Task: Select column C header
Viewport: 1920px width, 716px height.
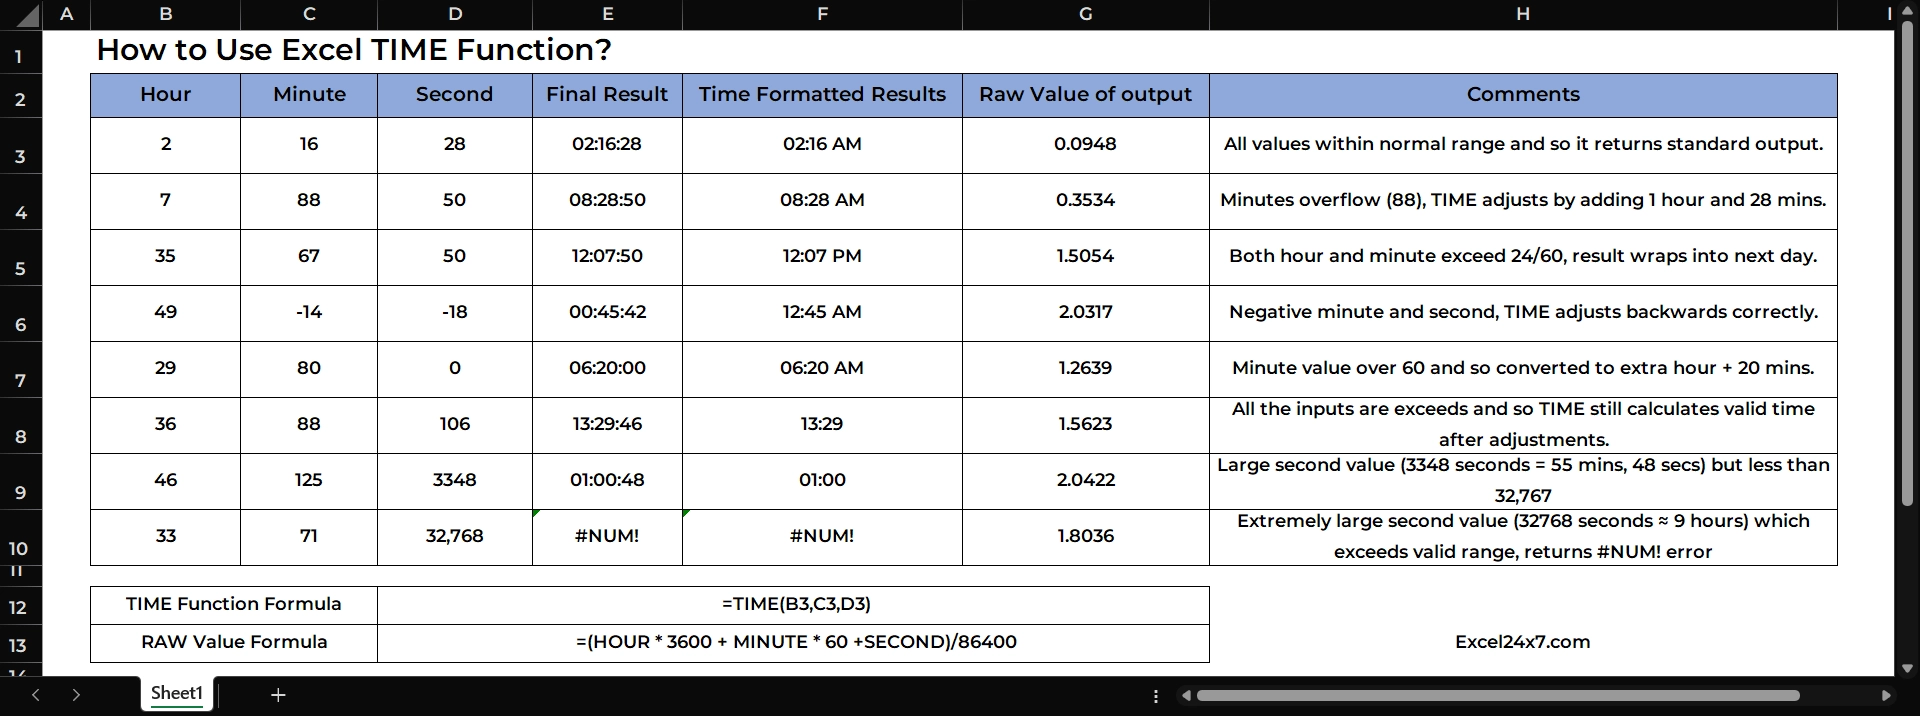Action: [309, 14]
